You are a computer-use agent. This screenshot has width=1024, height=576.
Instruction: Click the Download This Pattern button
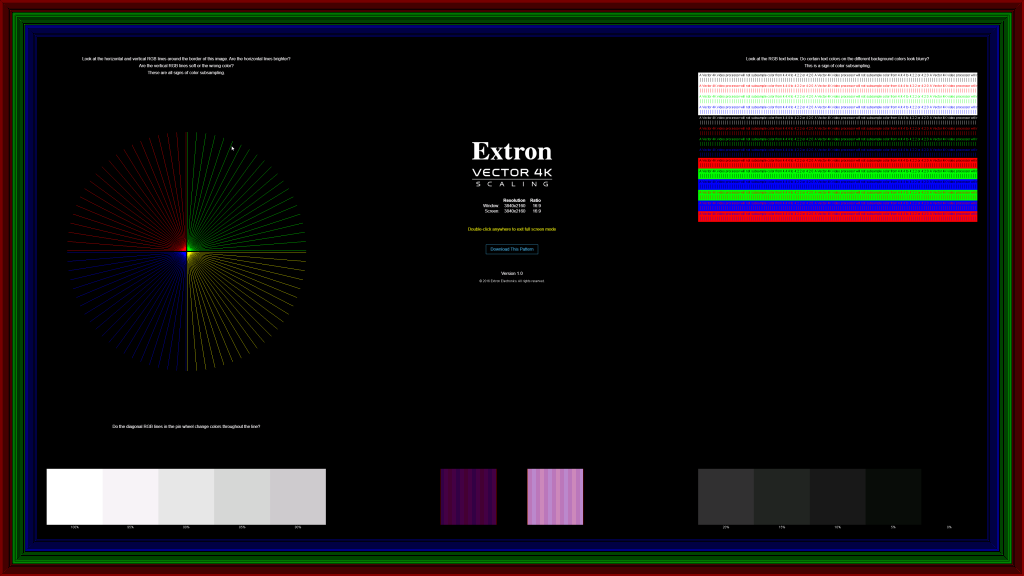(x=511, y=249)
